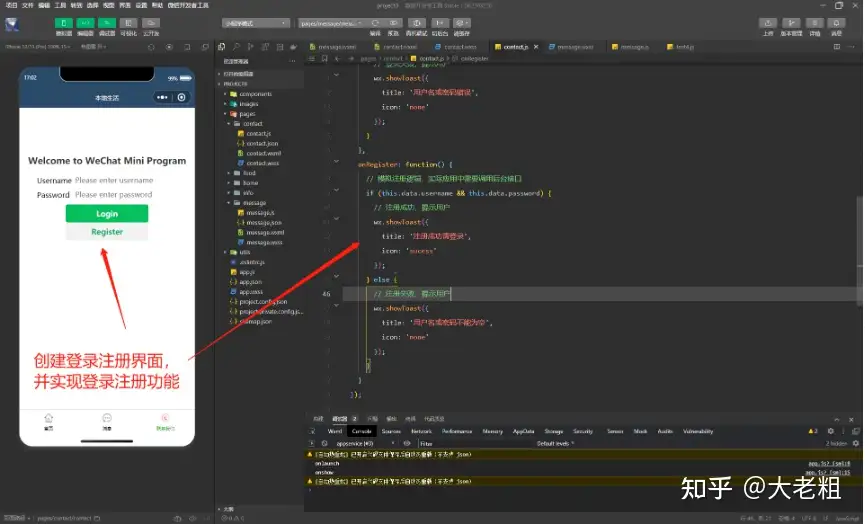The image size is (865, 524).
Task: Toggle the Editor panel button
Action: tap(85, 23)
